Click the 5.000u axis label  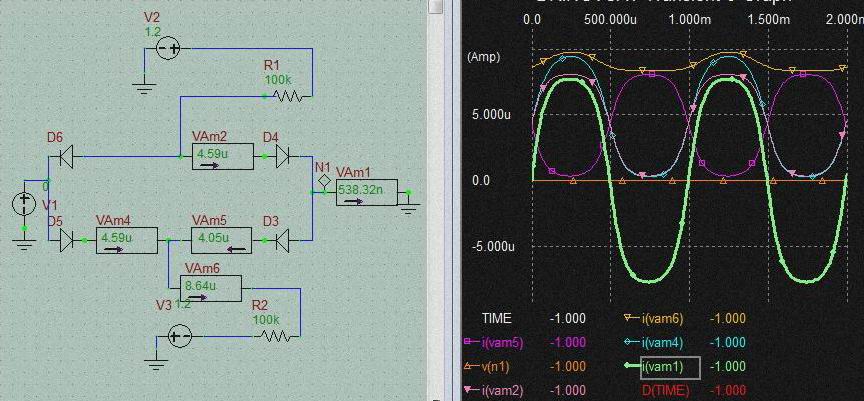[x=493, y=116]
